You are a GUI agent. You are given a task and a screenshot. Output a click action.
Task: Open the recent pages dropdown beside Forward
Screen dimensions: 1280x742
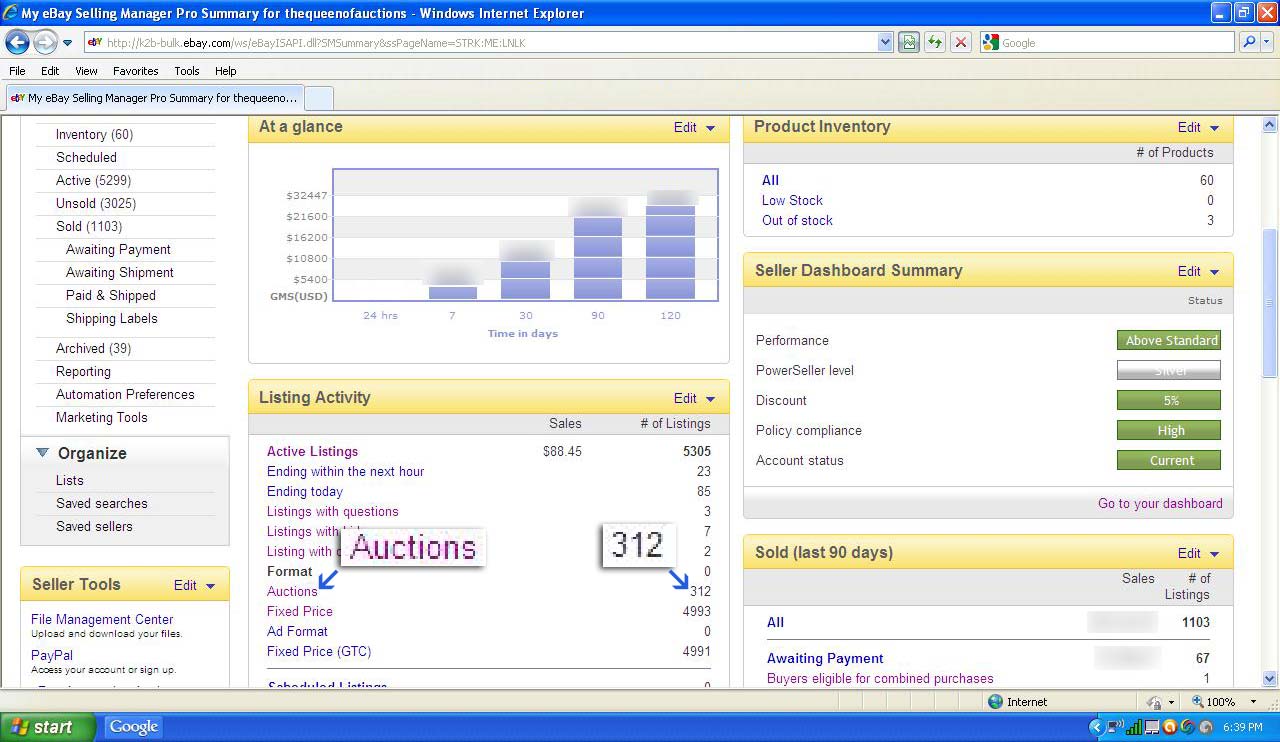pos(68,43)
